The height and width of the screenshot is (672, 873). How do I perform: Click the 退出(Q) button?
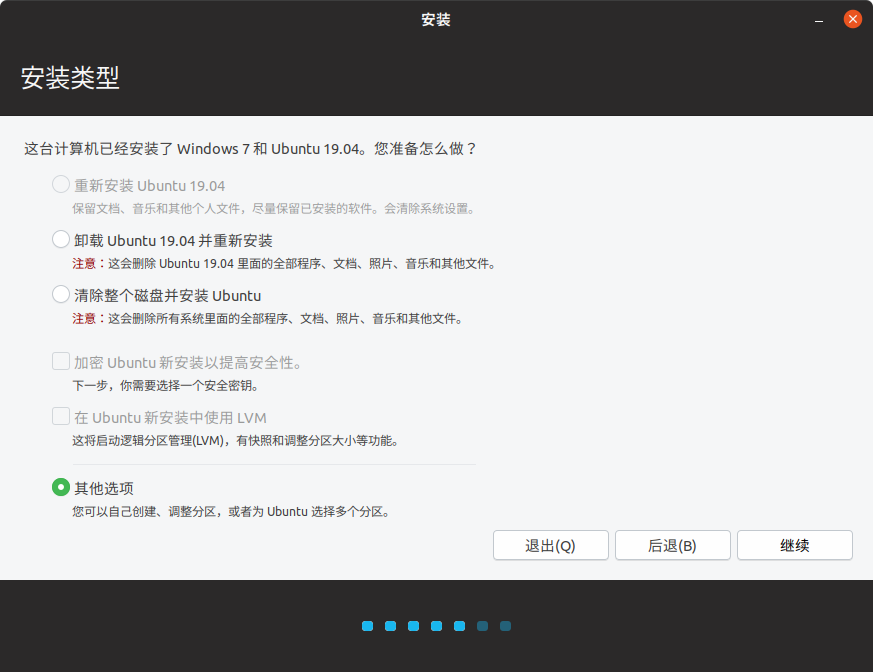[x=551, y=545]
